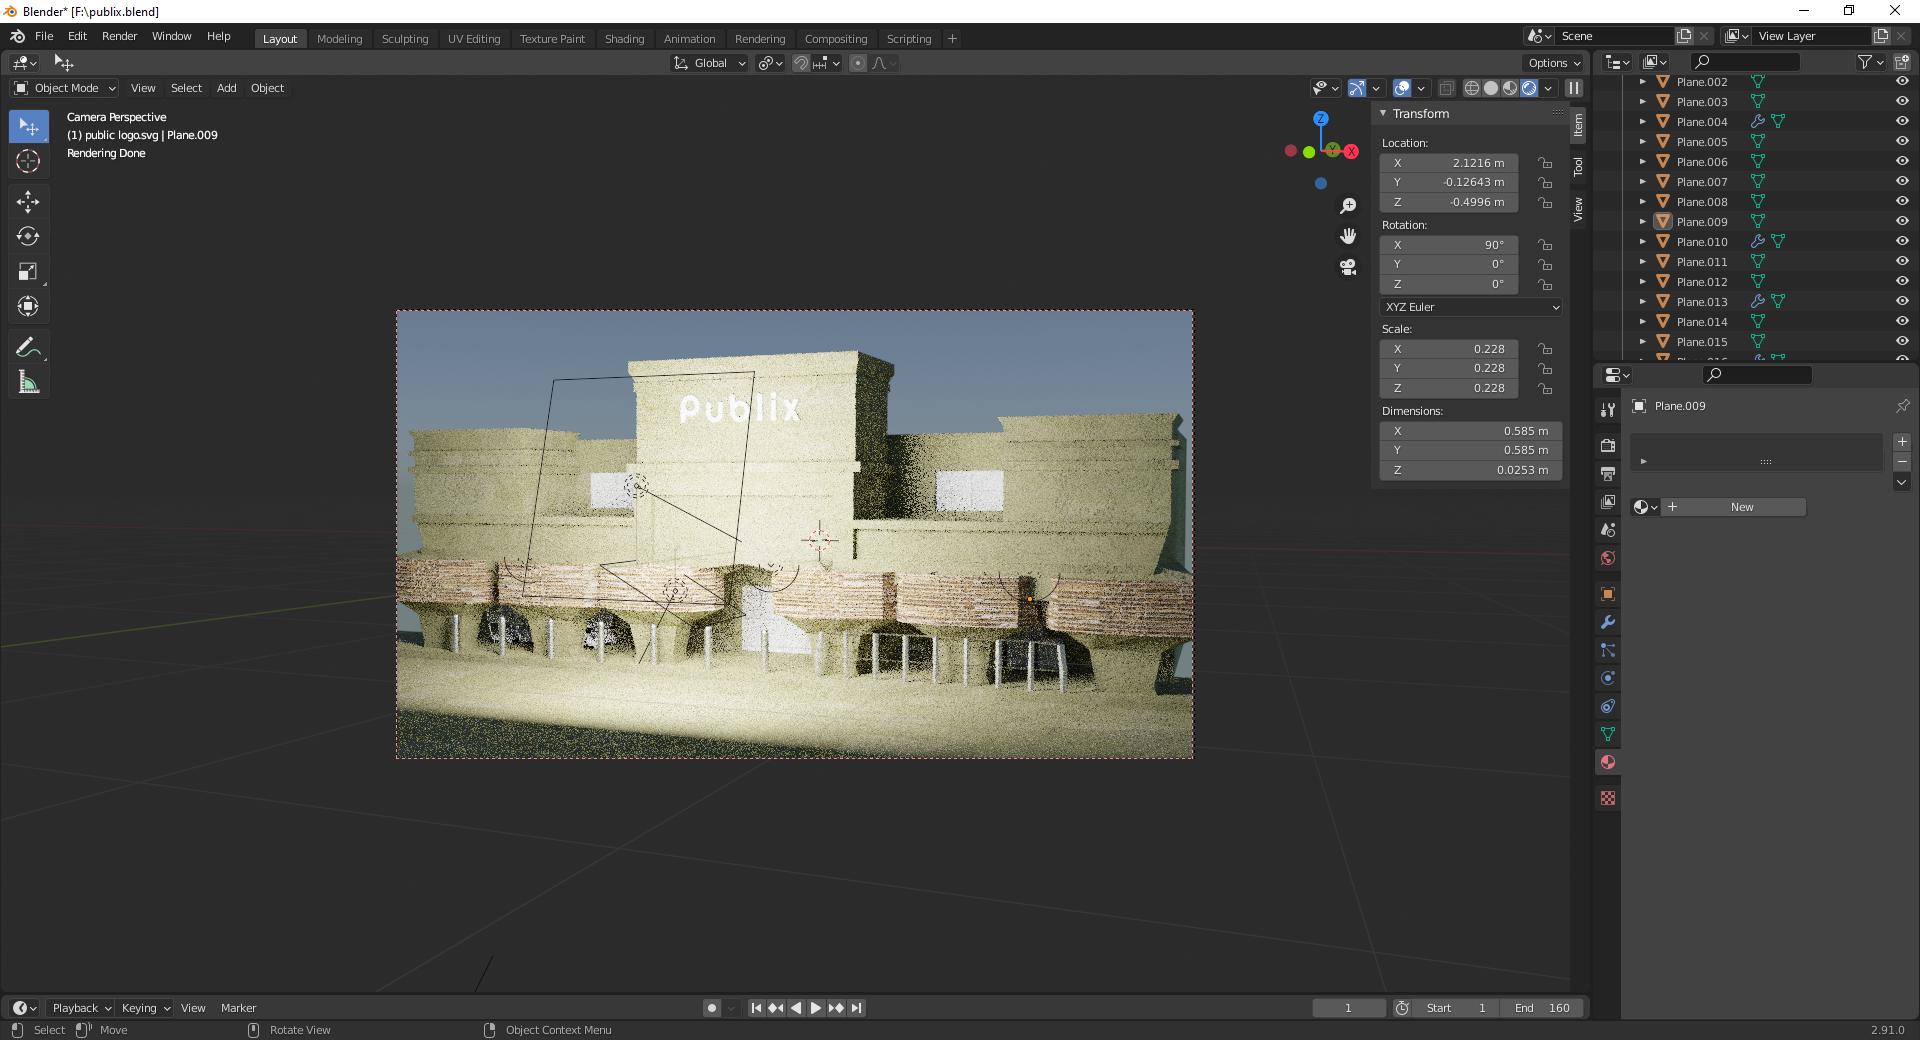Hide Plane.013 with its eye icon
Viewport: 1920px width, 1040px height.
click(x=1902, y=301)
